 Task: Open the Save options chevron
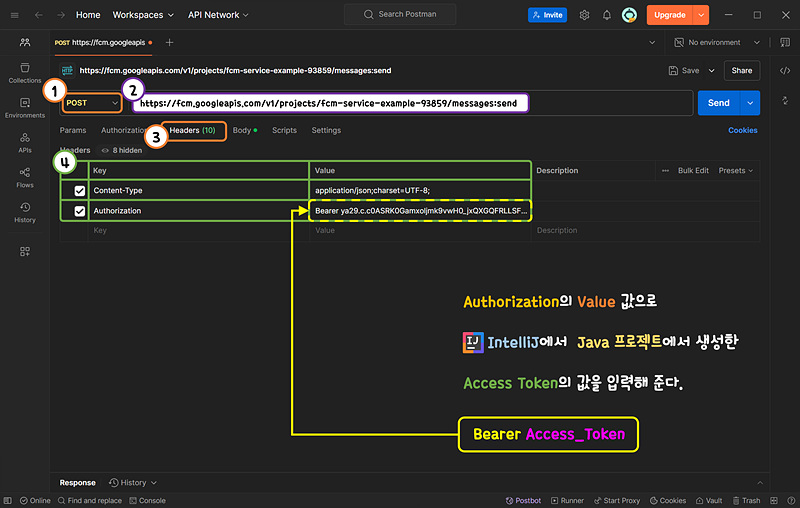pos(711,70)
